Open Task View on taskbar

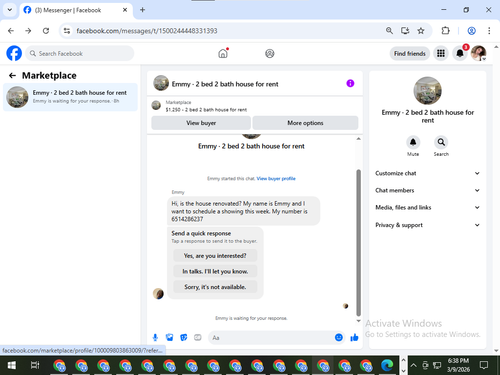[35, 365]
